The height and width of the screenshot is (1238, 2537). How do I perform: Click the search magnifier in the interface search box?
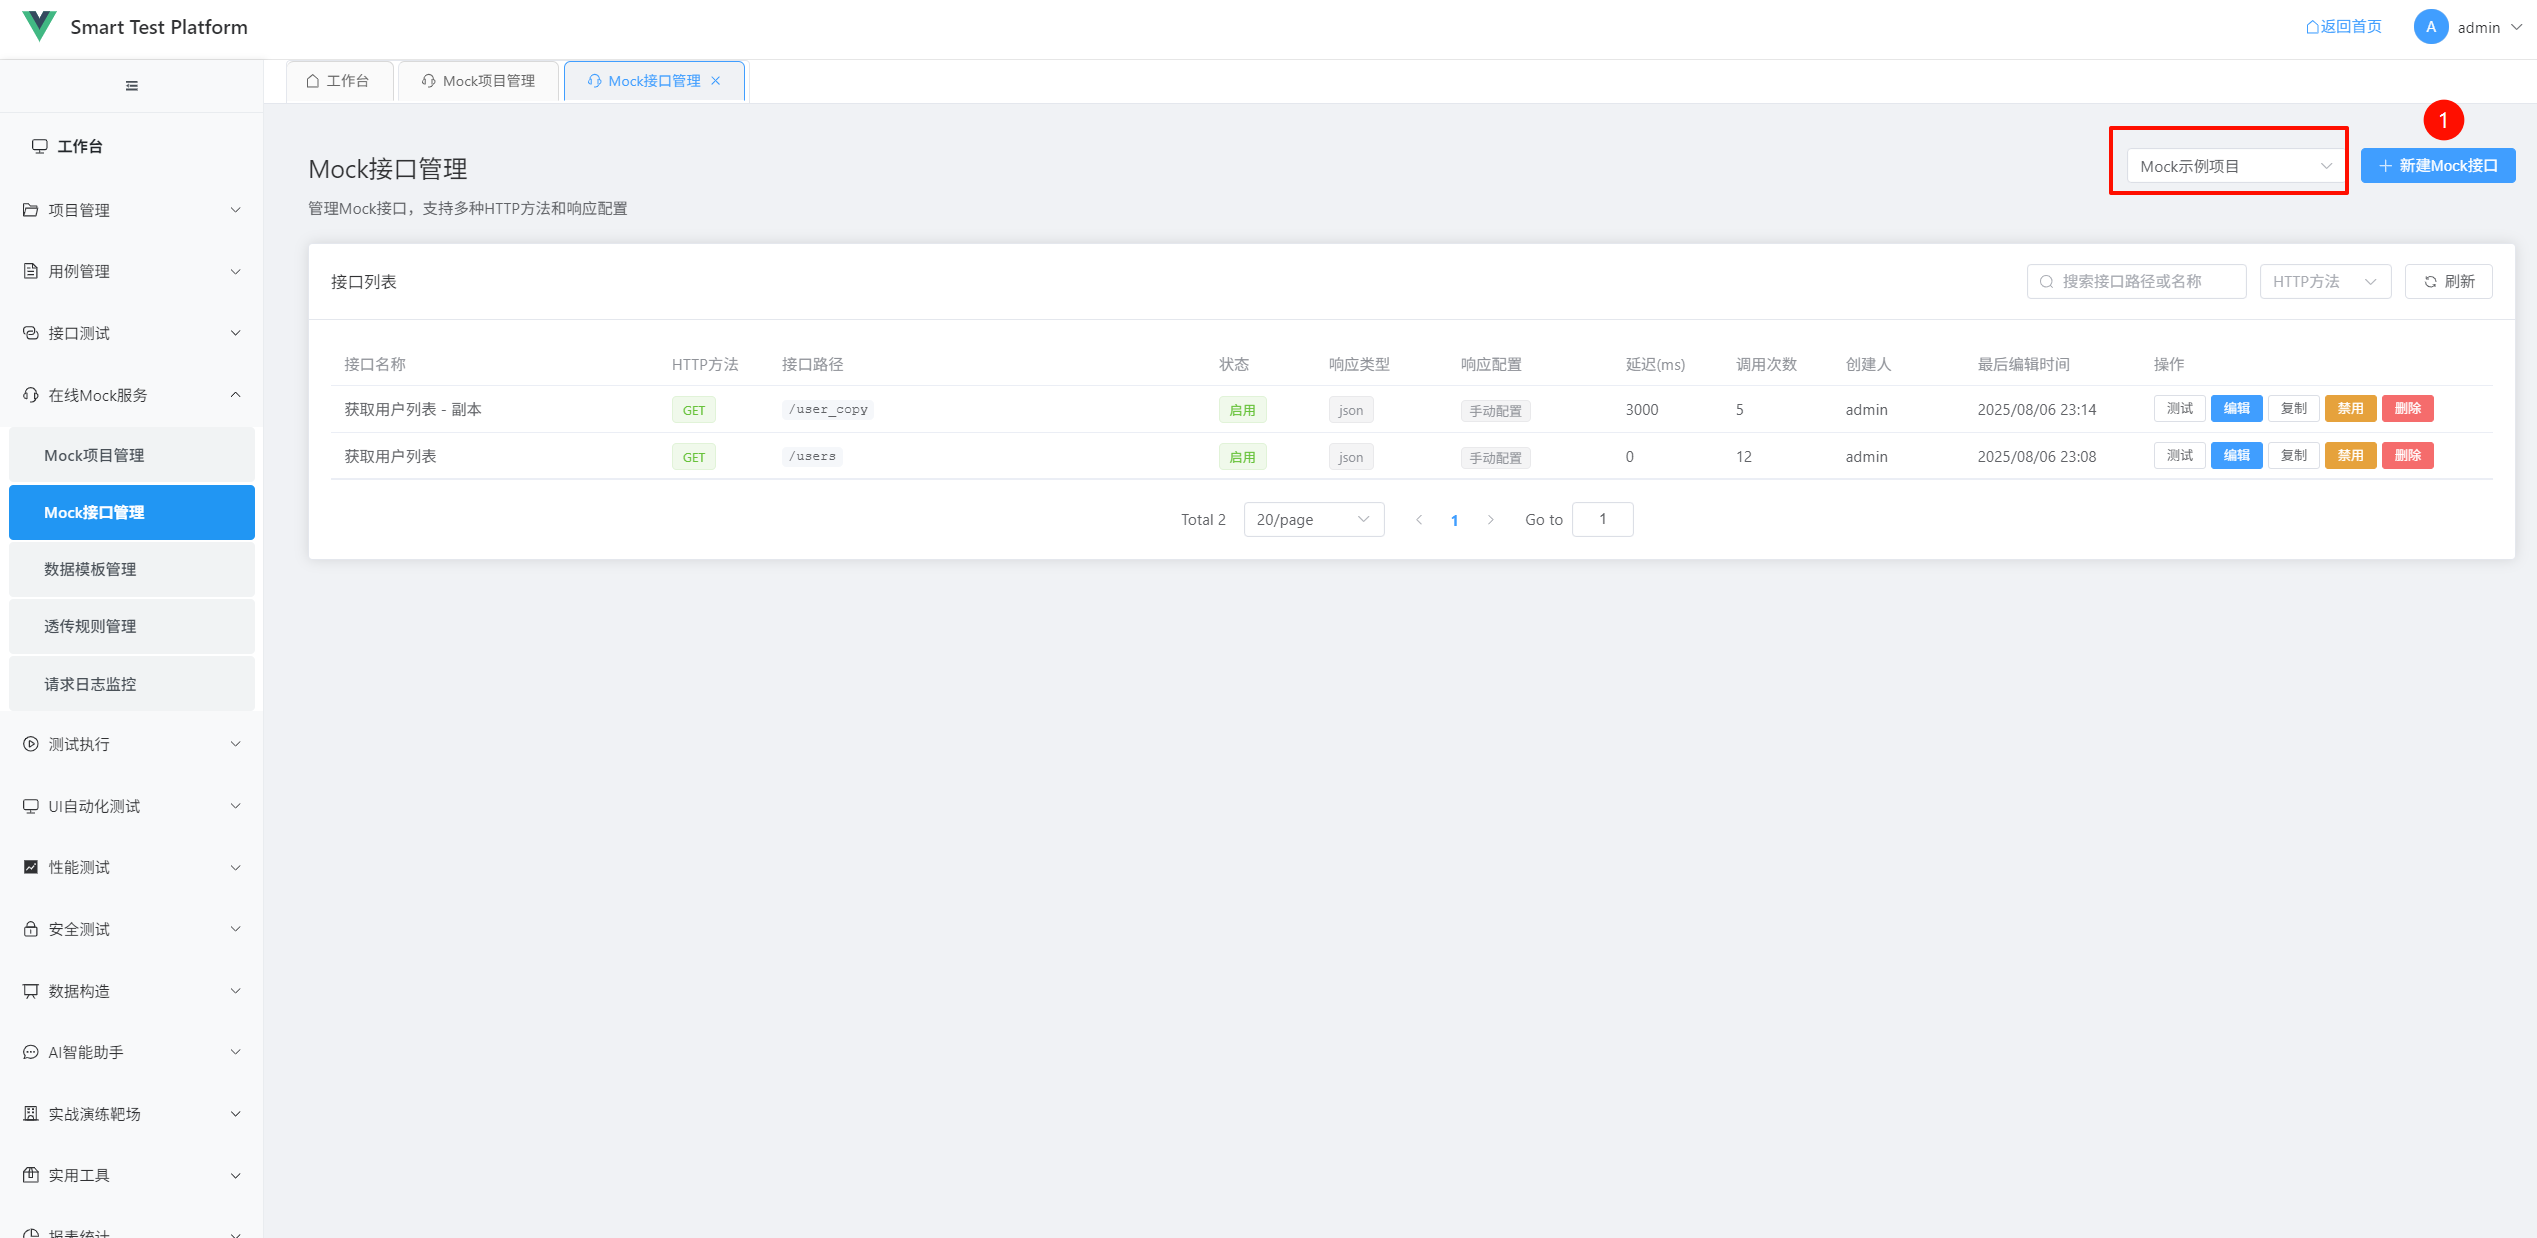[2046, 282]
